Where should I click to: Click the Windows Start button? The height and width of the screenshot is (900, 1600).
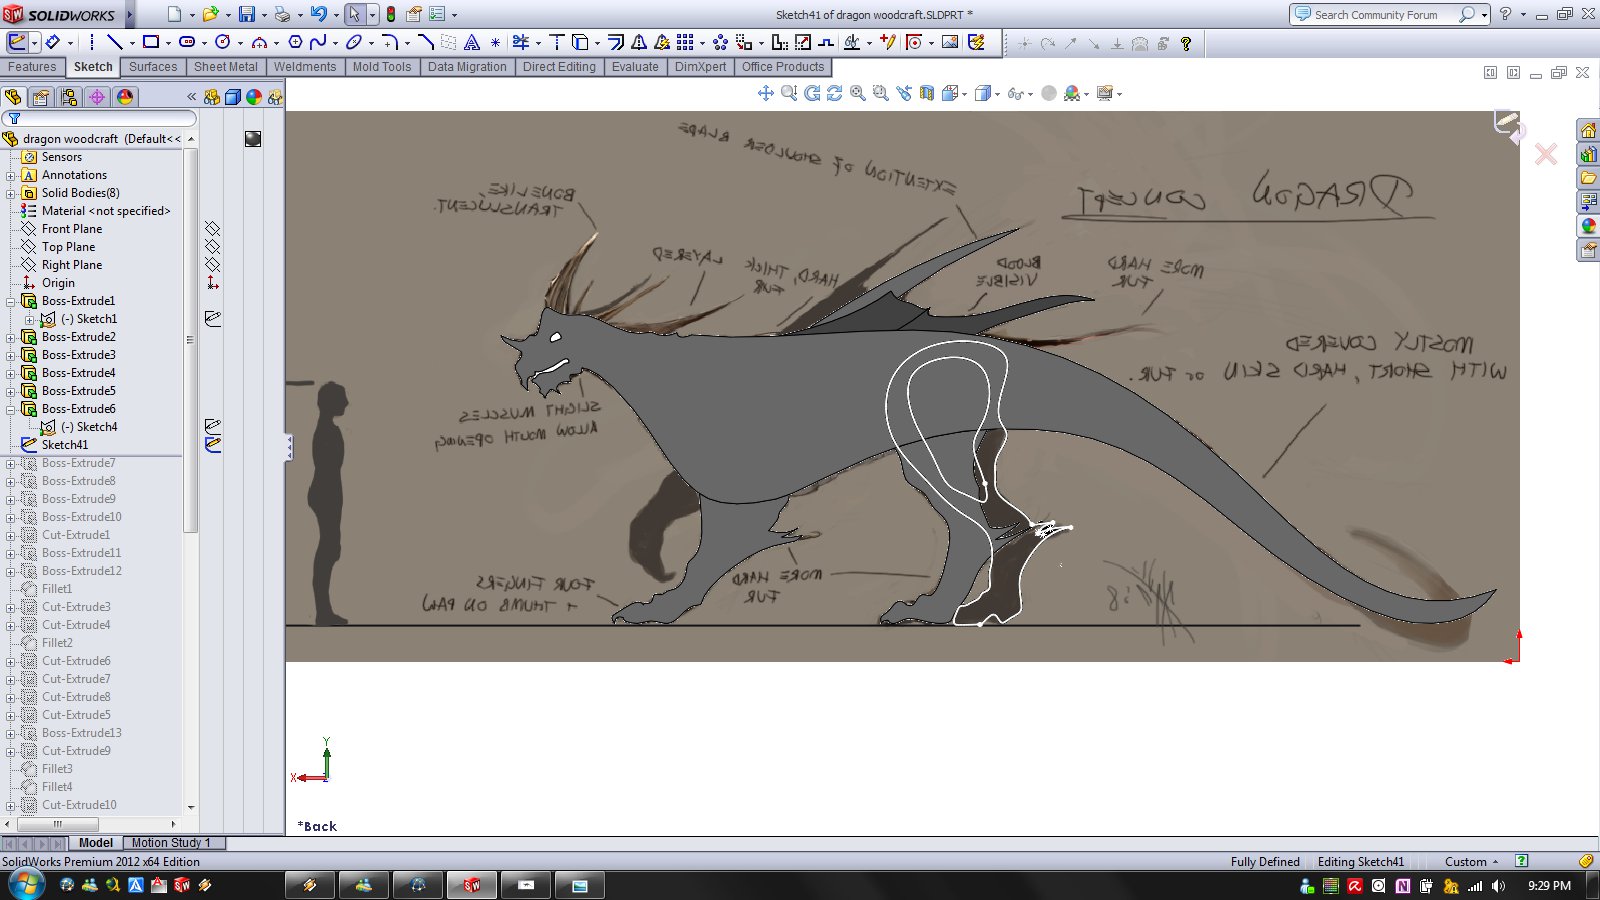(x=25, y=885)
